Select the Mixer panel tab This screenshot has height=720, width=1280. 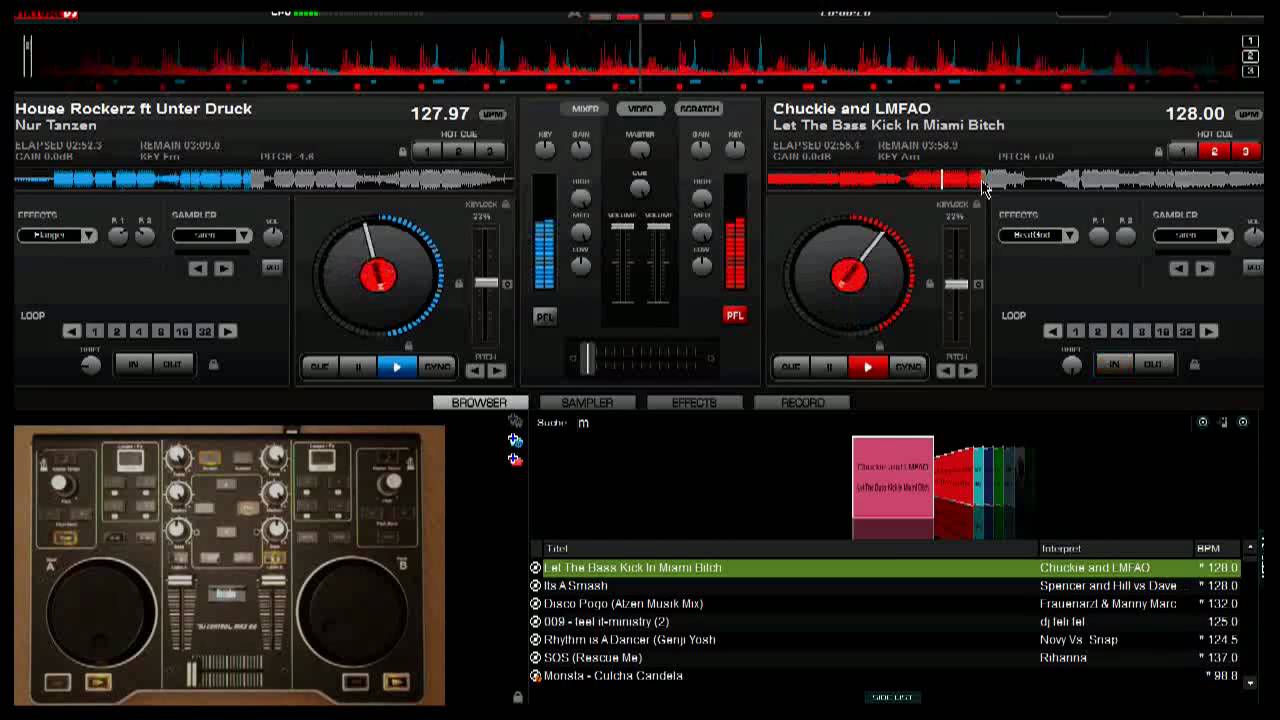585,109
